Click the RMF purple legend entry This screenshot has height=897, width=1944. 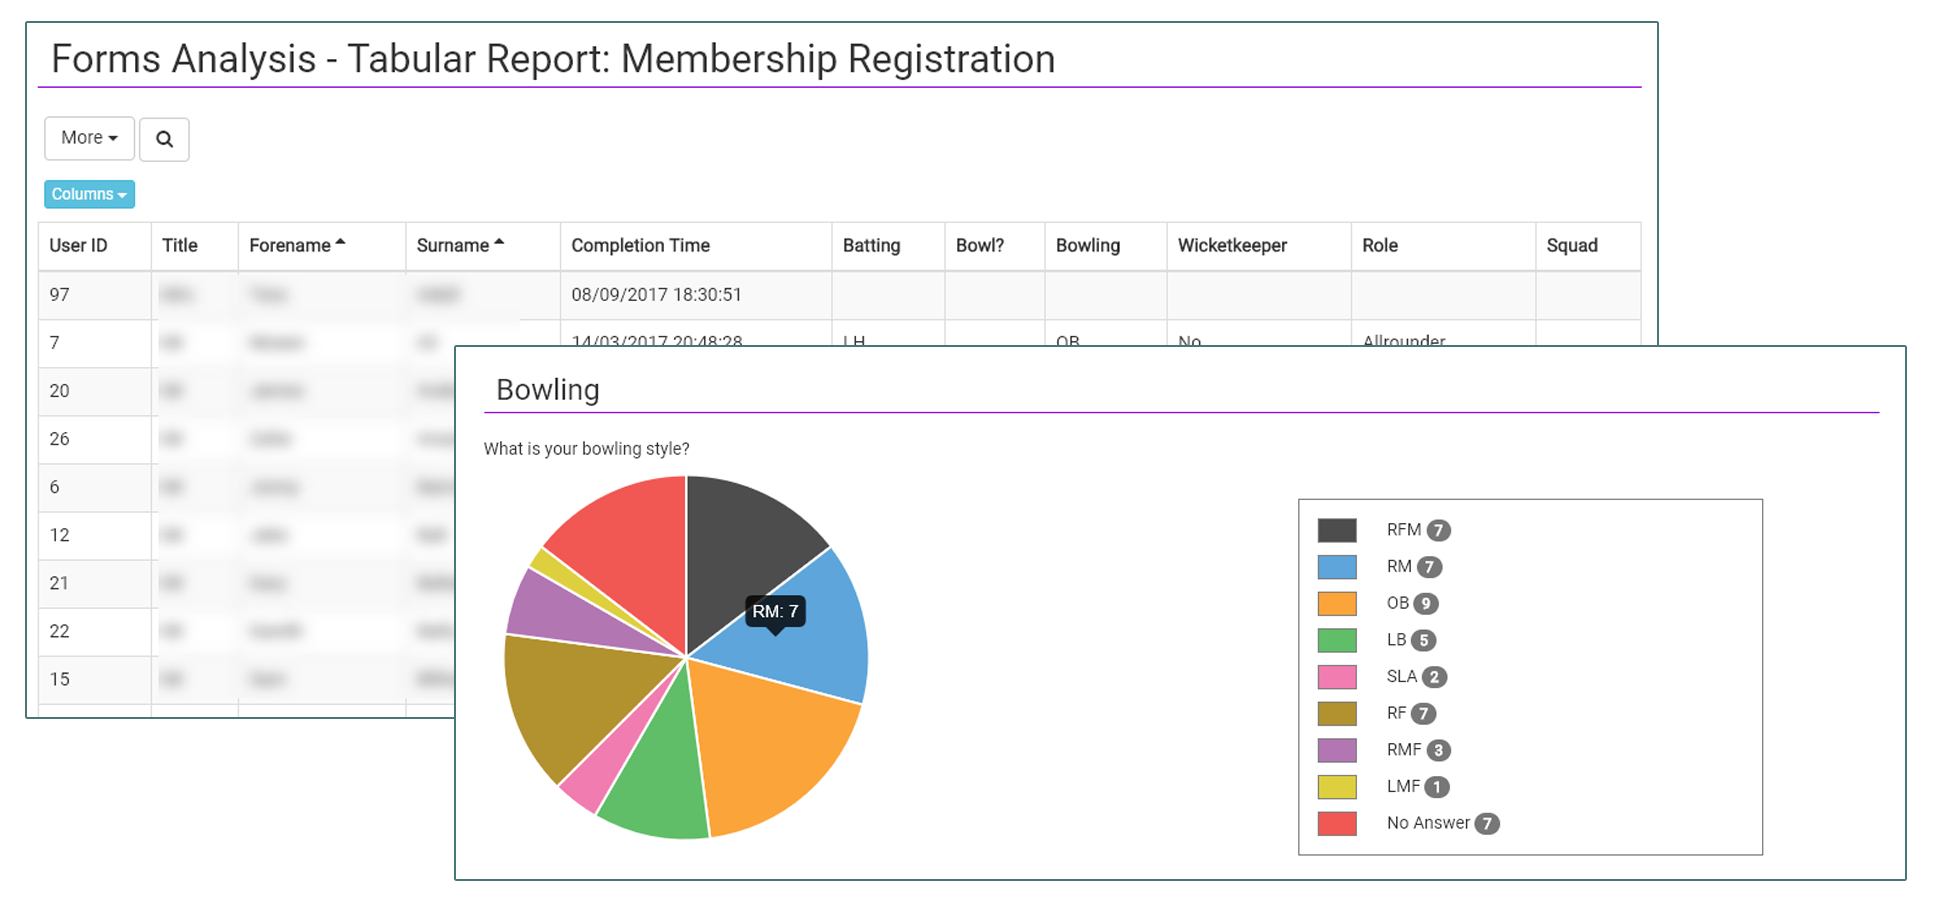click(x=1403, y=750)
